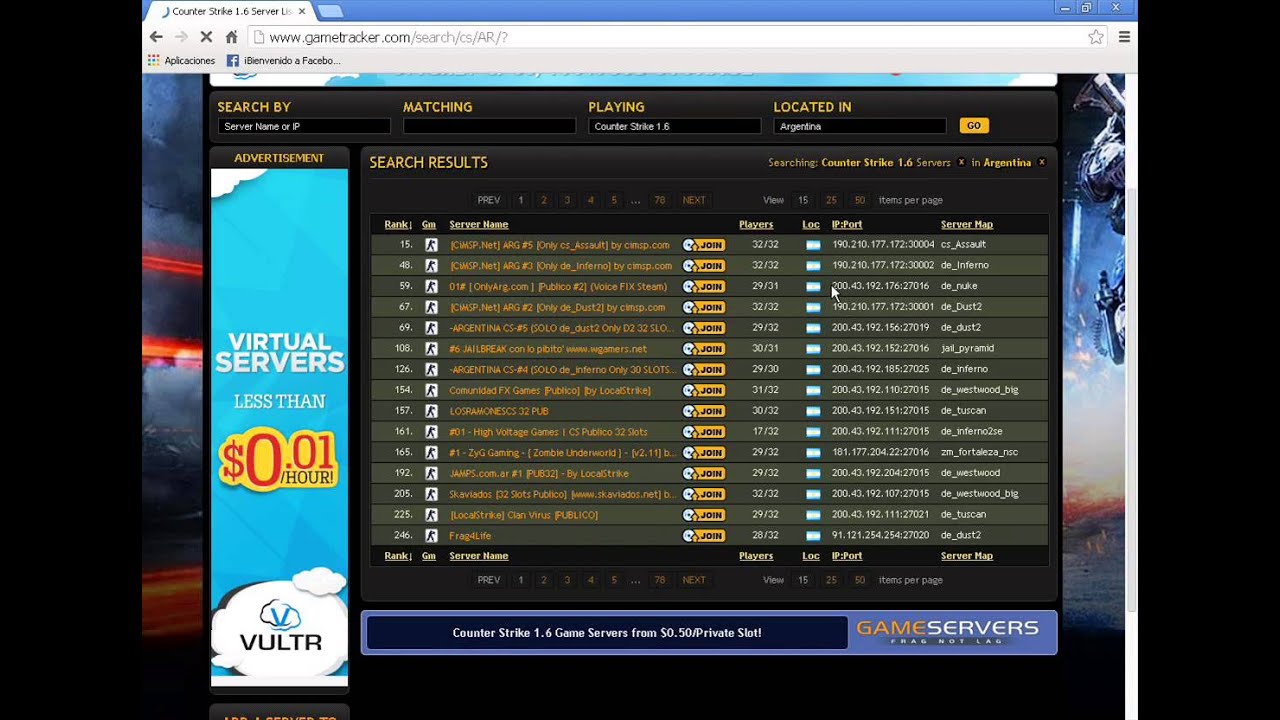Click IP 91.121.254.254:27020
This screenshot has height=720, width=1280.
click(x=881, y=536)
